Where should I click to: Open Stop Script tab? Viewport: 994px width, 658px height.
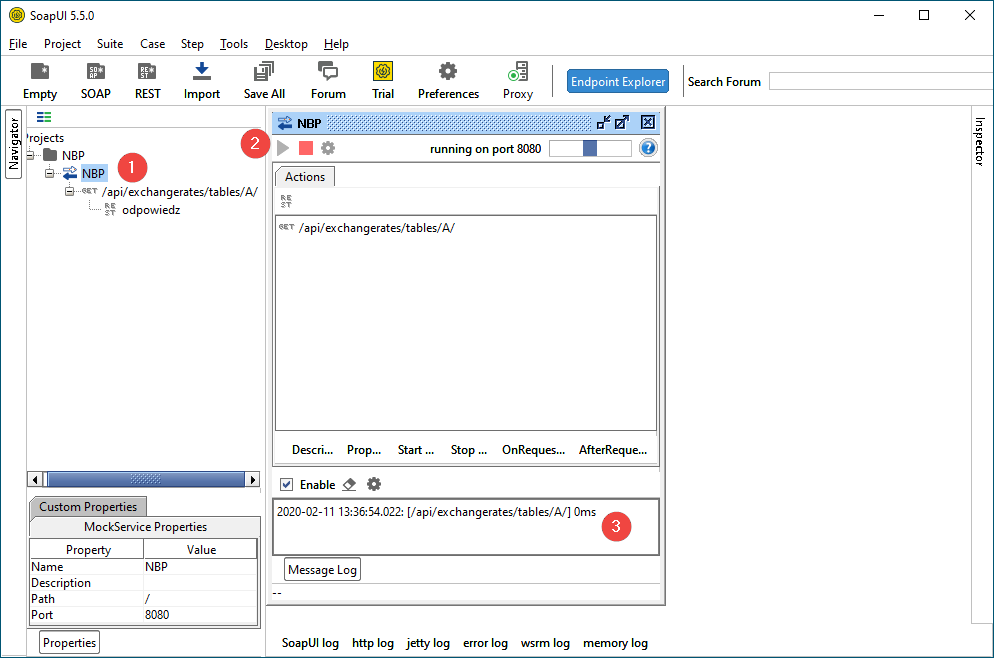pyautogui.click(x=468, y=449)
